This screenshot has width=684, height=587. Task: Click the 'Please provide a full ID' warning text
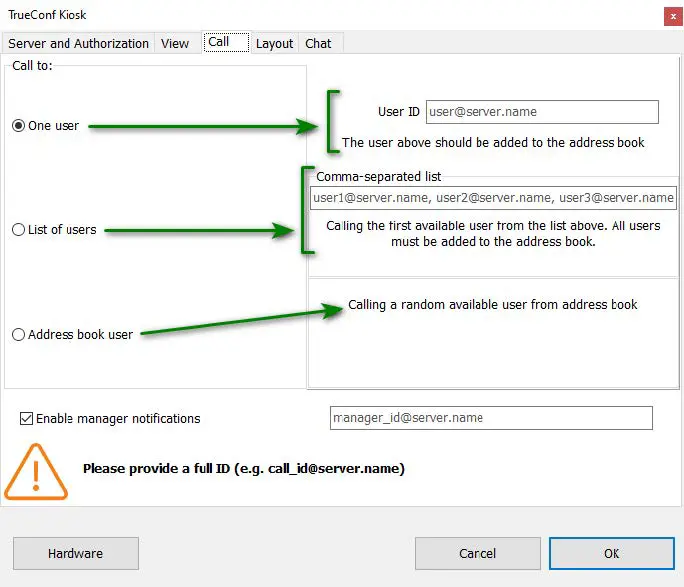click(244, 468)
